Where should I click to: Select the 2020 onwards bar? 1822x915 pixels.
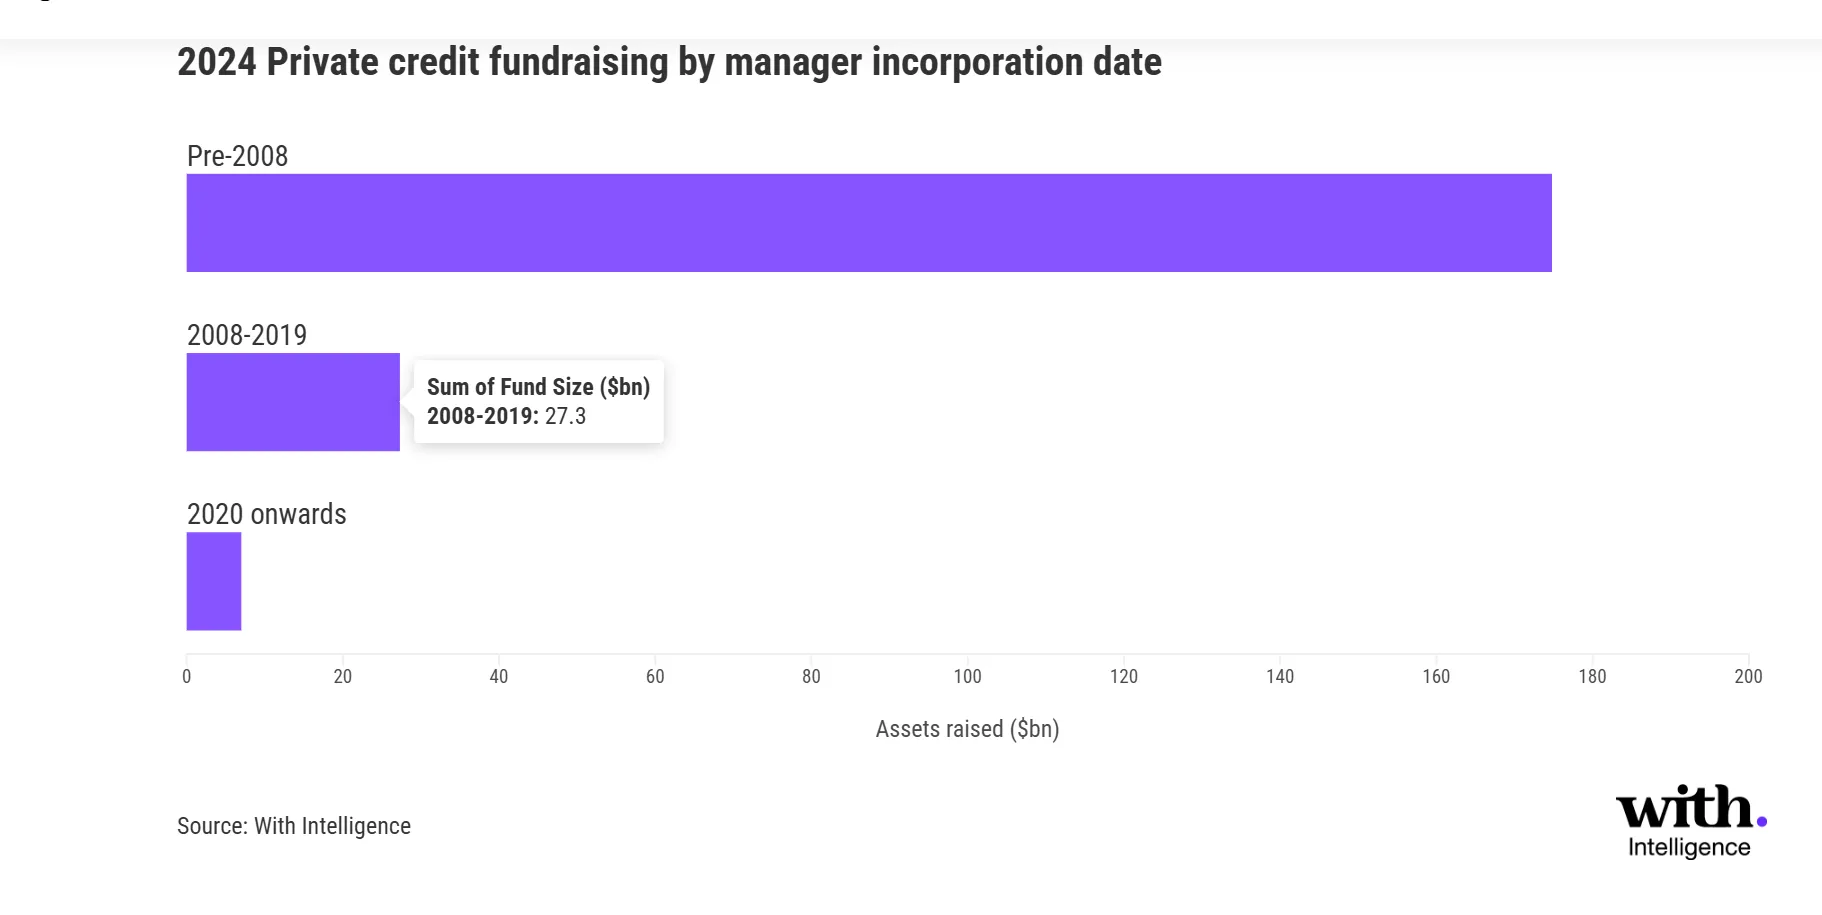click(214, 581)
